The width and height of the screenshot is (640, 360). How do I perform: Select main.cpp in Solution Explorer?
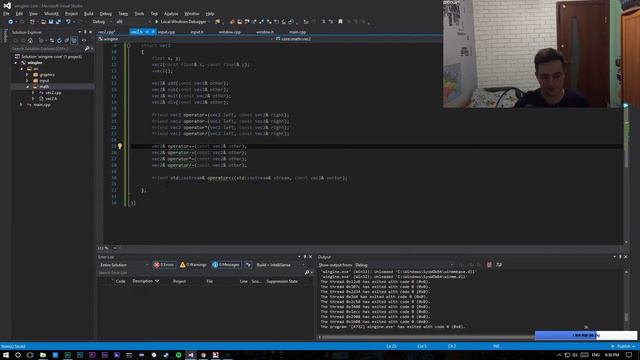click(42, 105)
